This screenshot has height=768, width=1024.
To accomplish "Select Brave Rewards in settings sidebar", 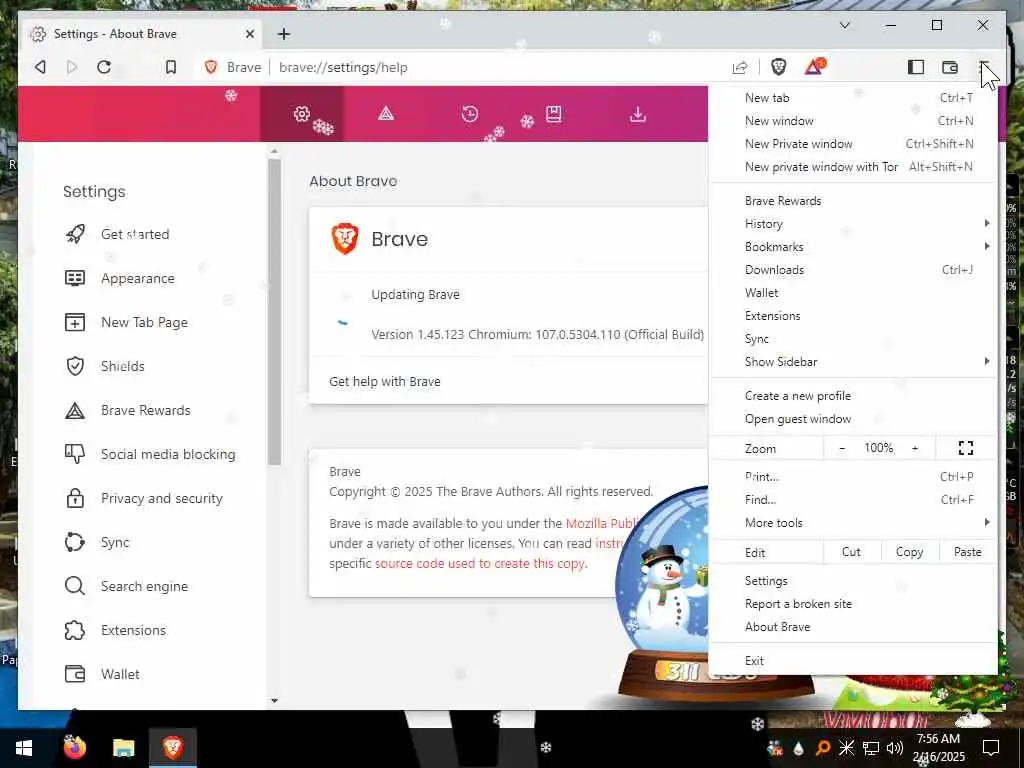I will coord(146,410).
